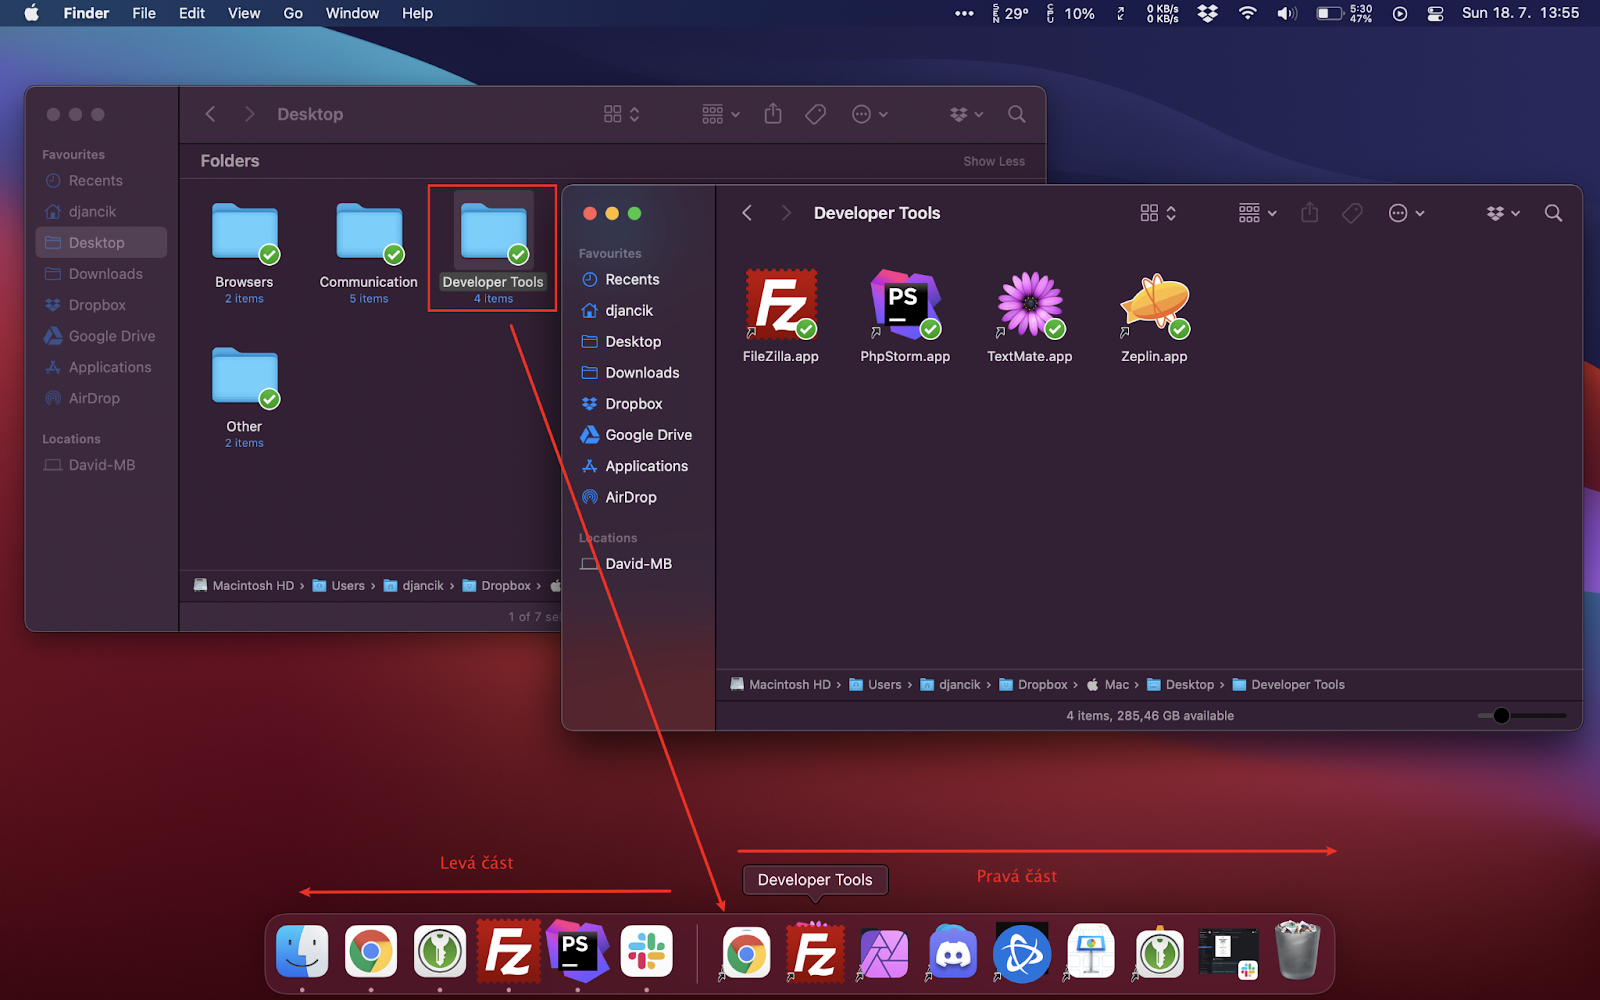Image resolution: width=1600 pixels, height=1000 pixels.
Task: Click the search icon in Developer Tools window
Action: tap(1553, 213)
